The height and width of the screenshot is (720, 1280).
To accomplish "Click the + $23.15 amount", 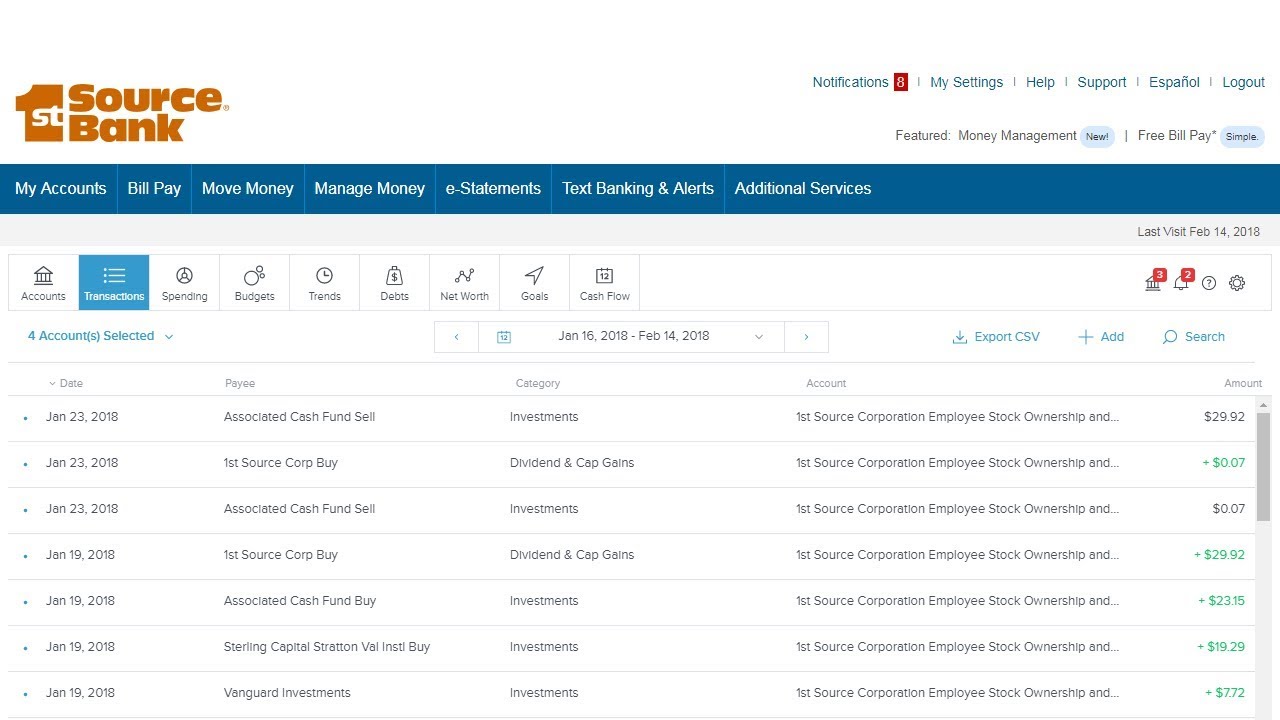I will [1221, 601].
